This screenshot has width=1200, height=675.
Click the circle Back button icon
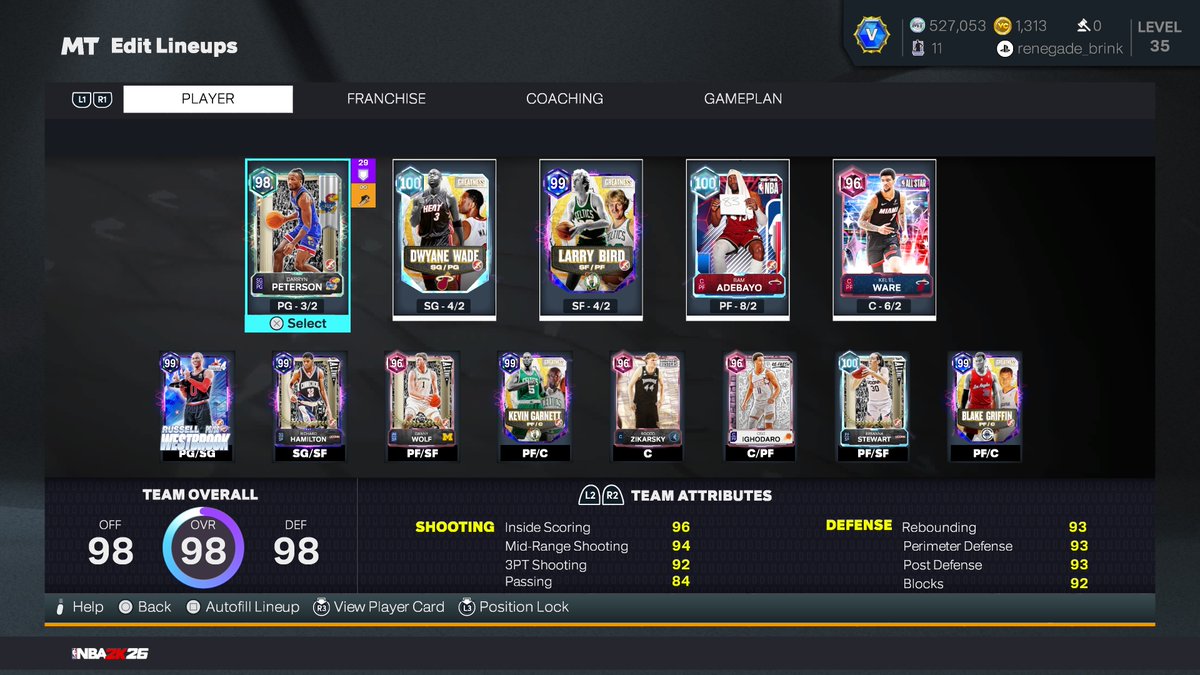point(126,607)
